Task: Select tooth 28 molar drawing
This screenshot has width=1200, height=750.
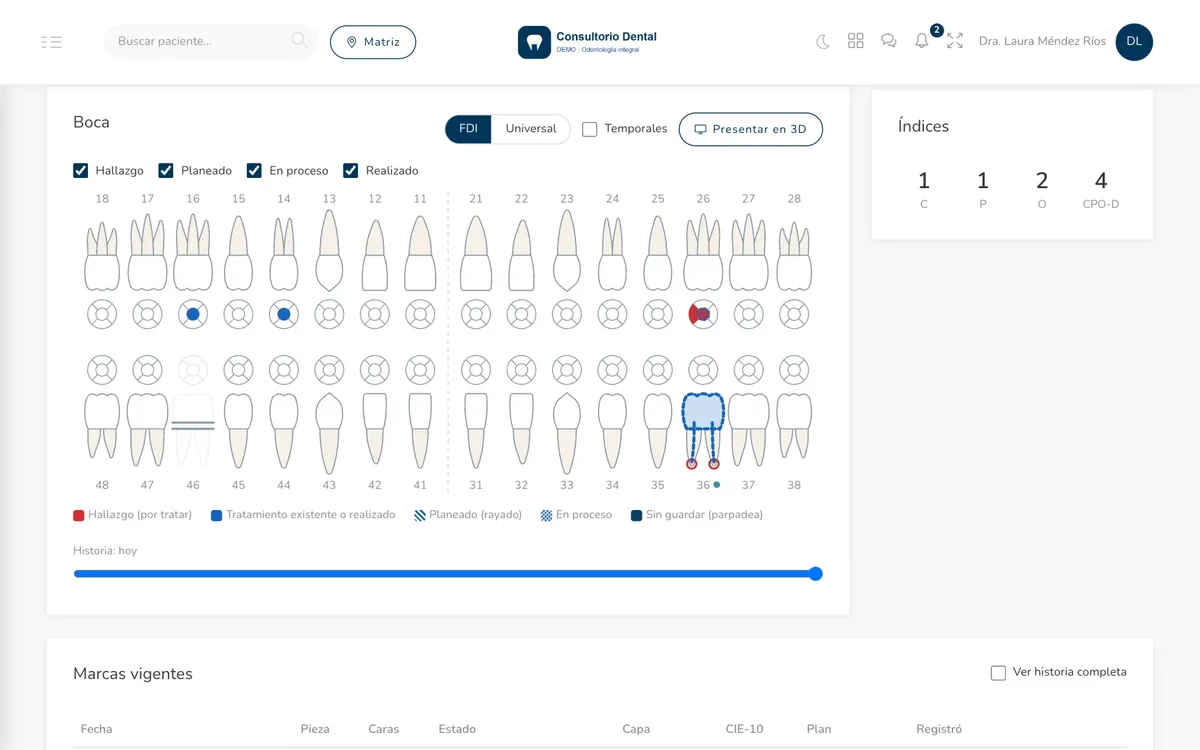Action: pos(794,256)
